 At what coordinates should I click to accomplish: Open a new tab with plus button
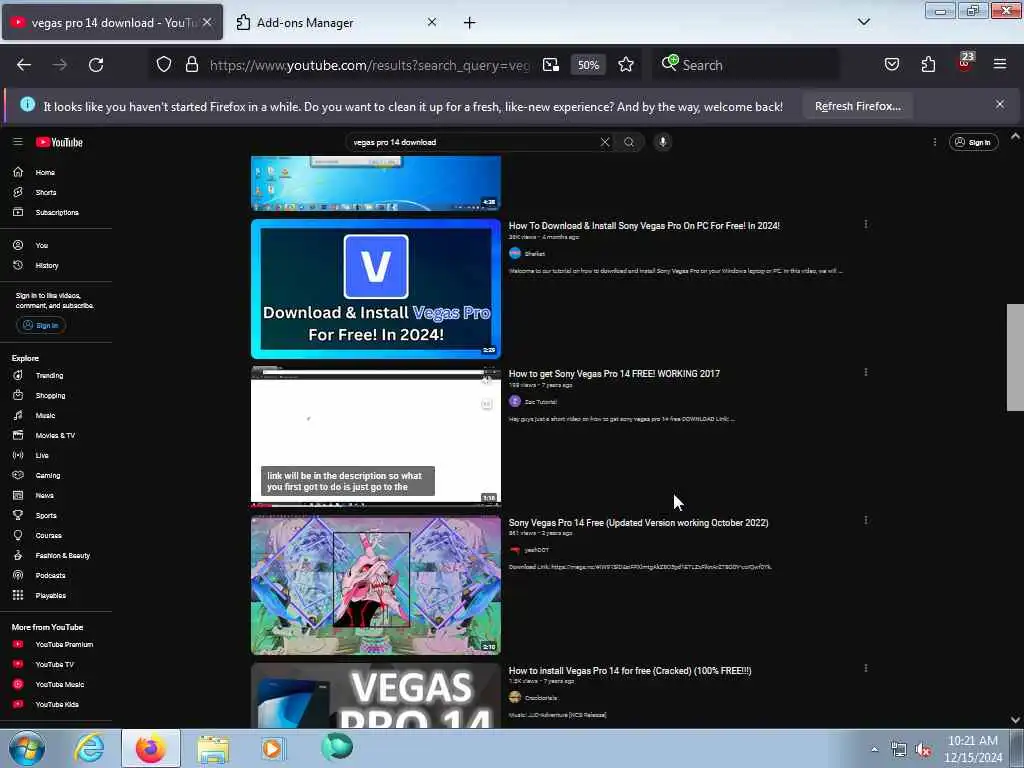tap(469, 23)
